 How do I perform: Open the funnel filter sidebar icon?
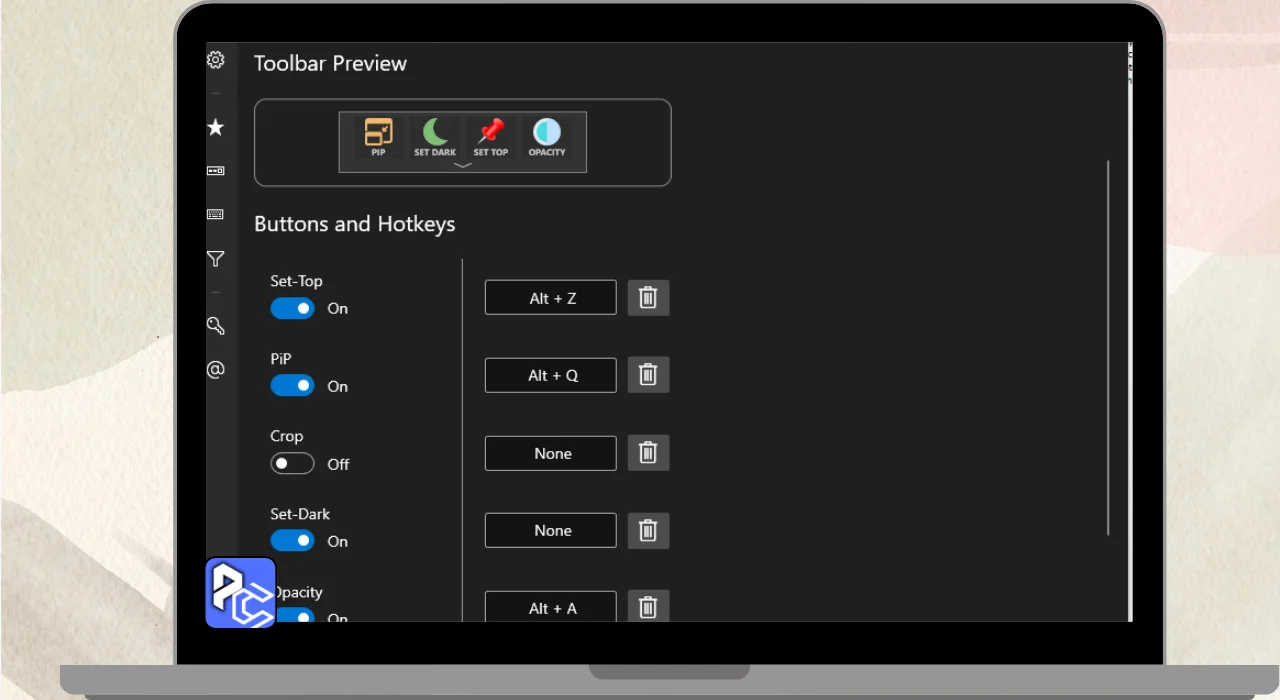[x=215, y=259]
